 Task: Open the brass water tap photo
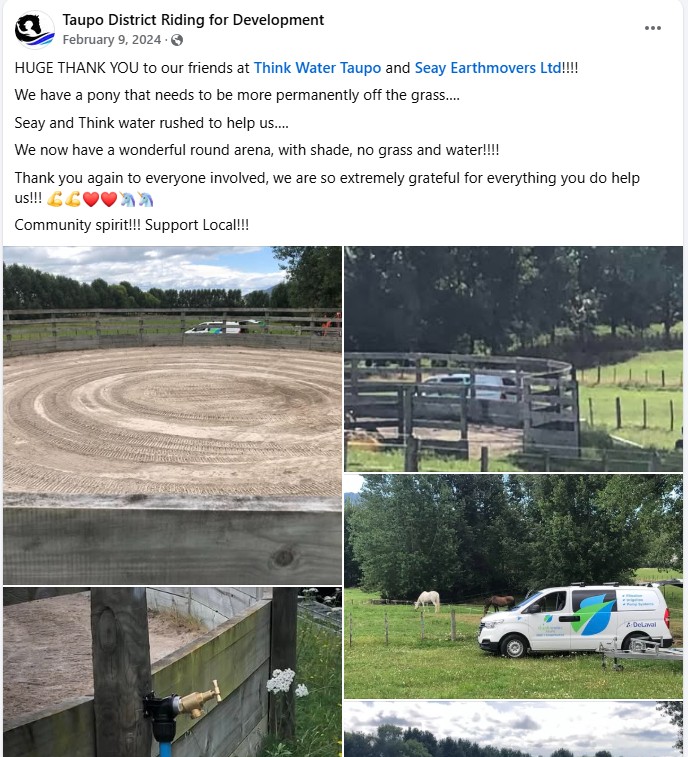point(172,672)
